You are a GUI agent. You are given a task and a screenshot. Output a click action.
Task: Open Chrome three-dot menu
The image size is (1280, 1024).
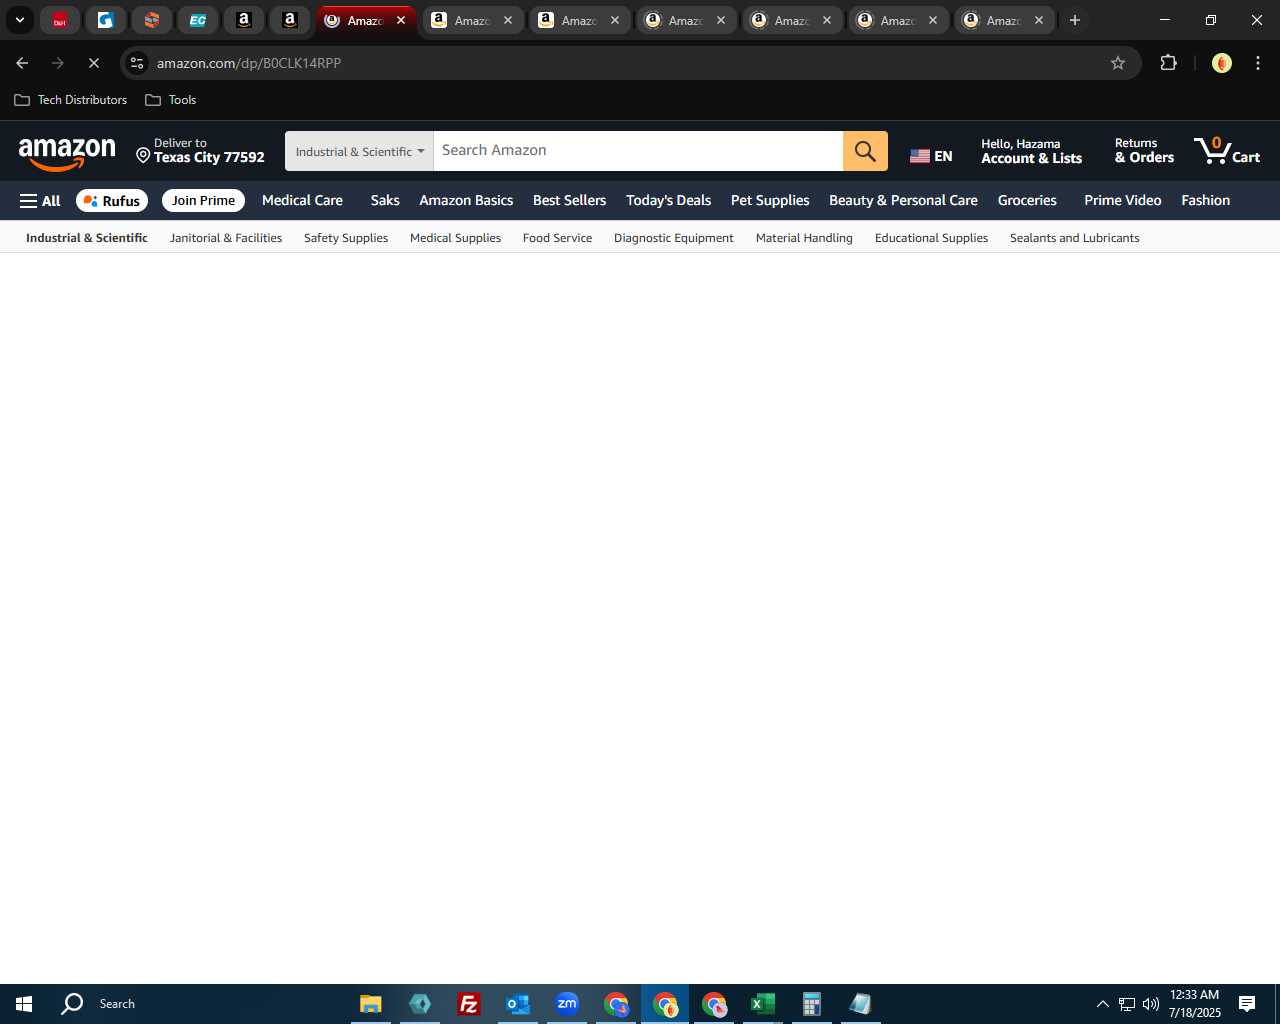[x=1258, y=63]
